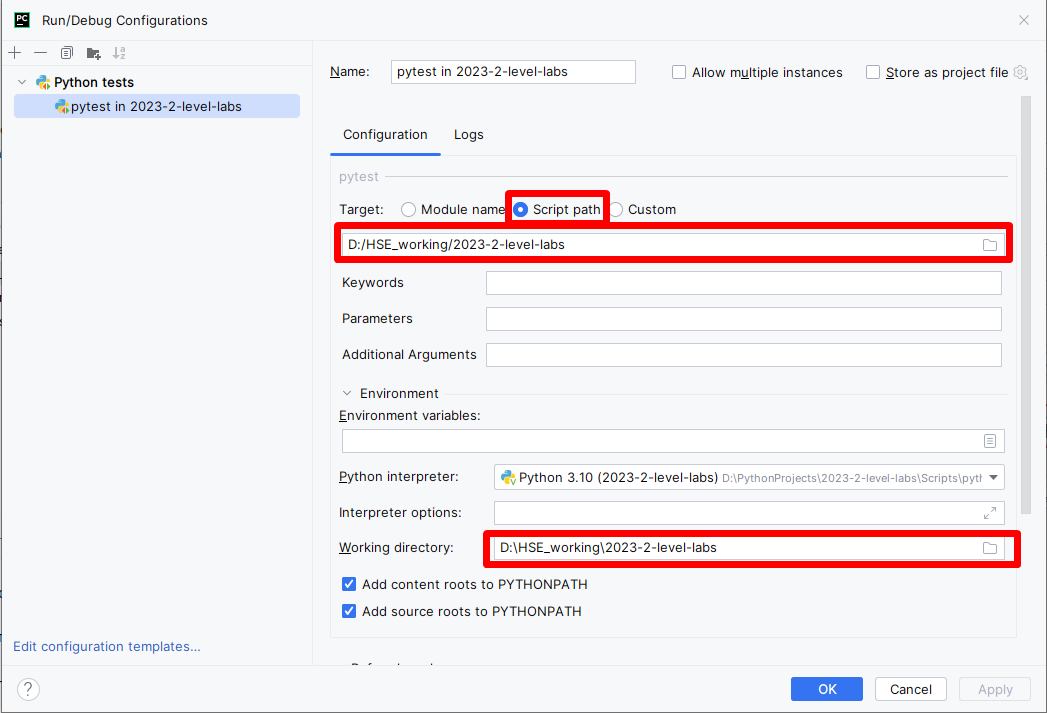Click the Name input field
1047x713 pixels.
(513, 72)
